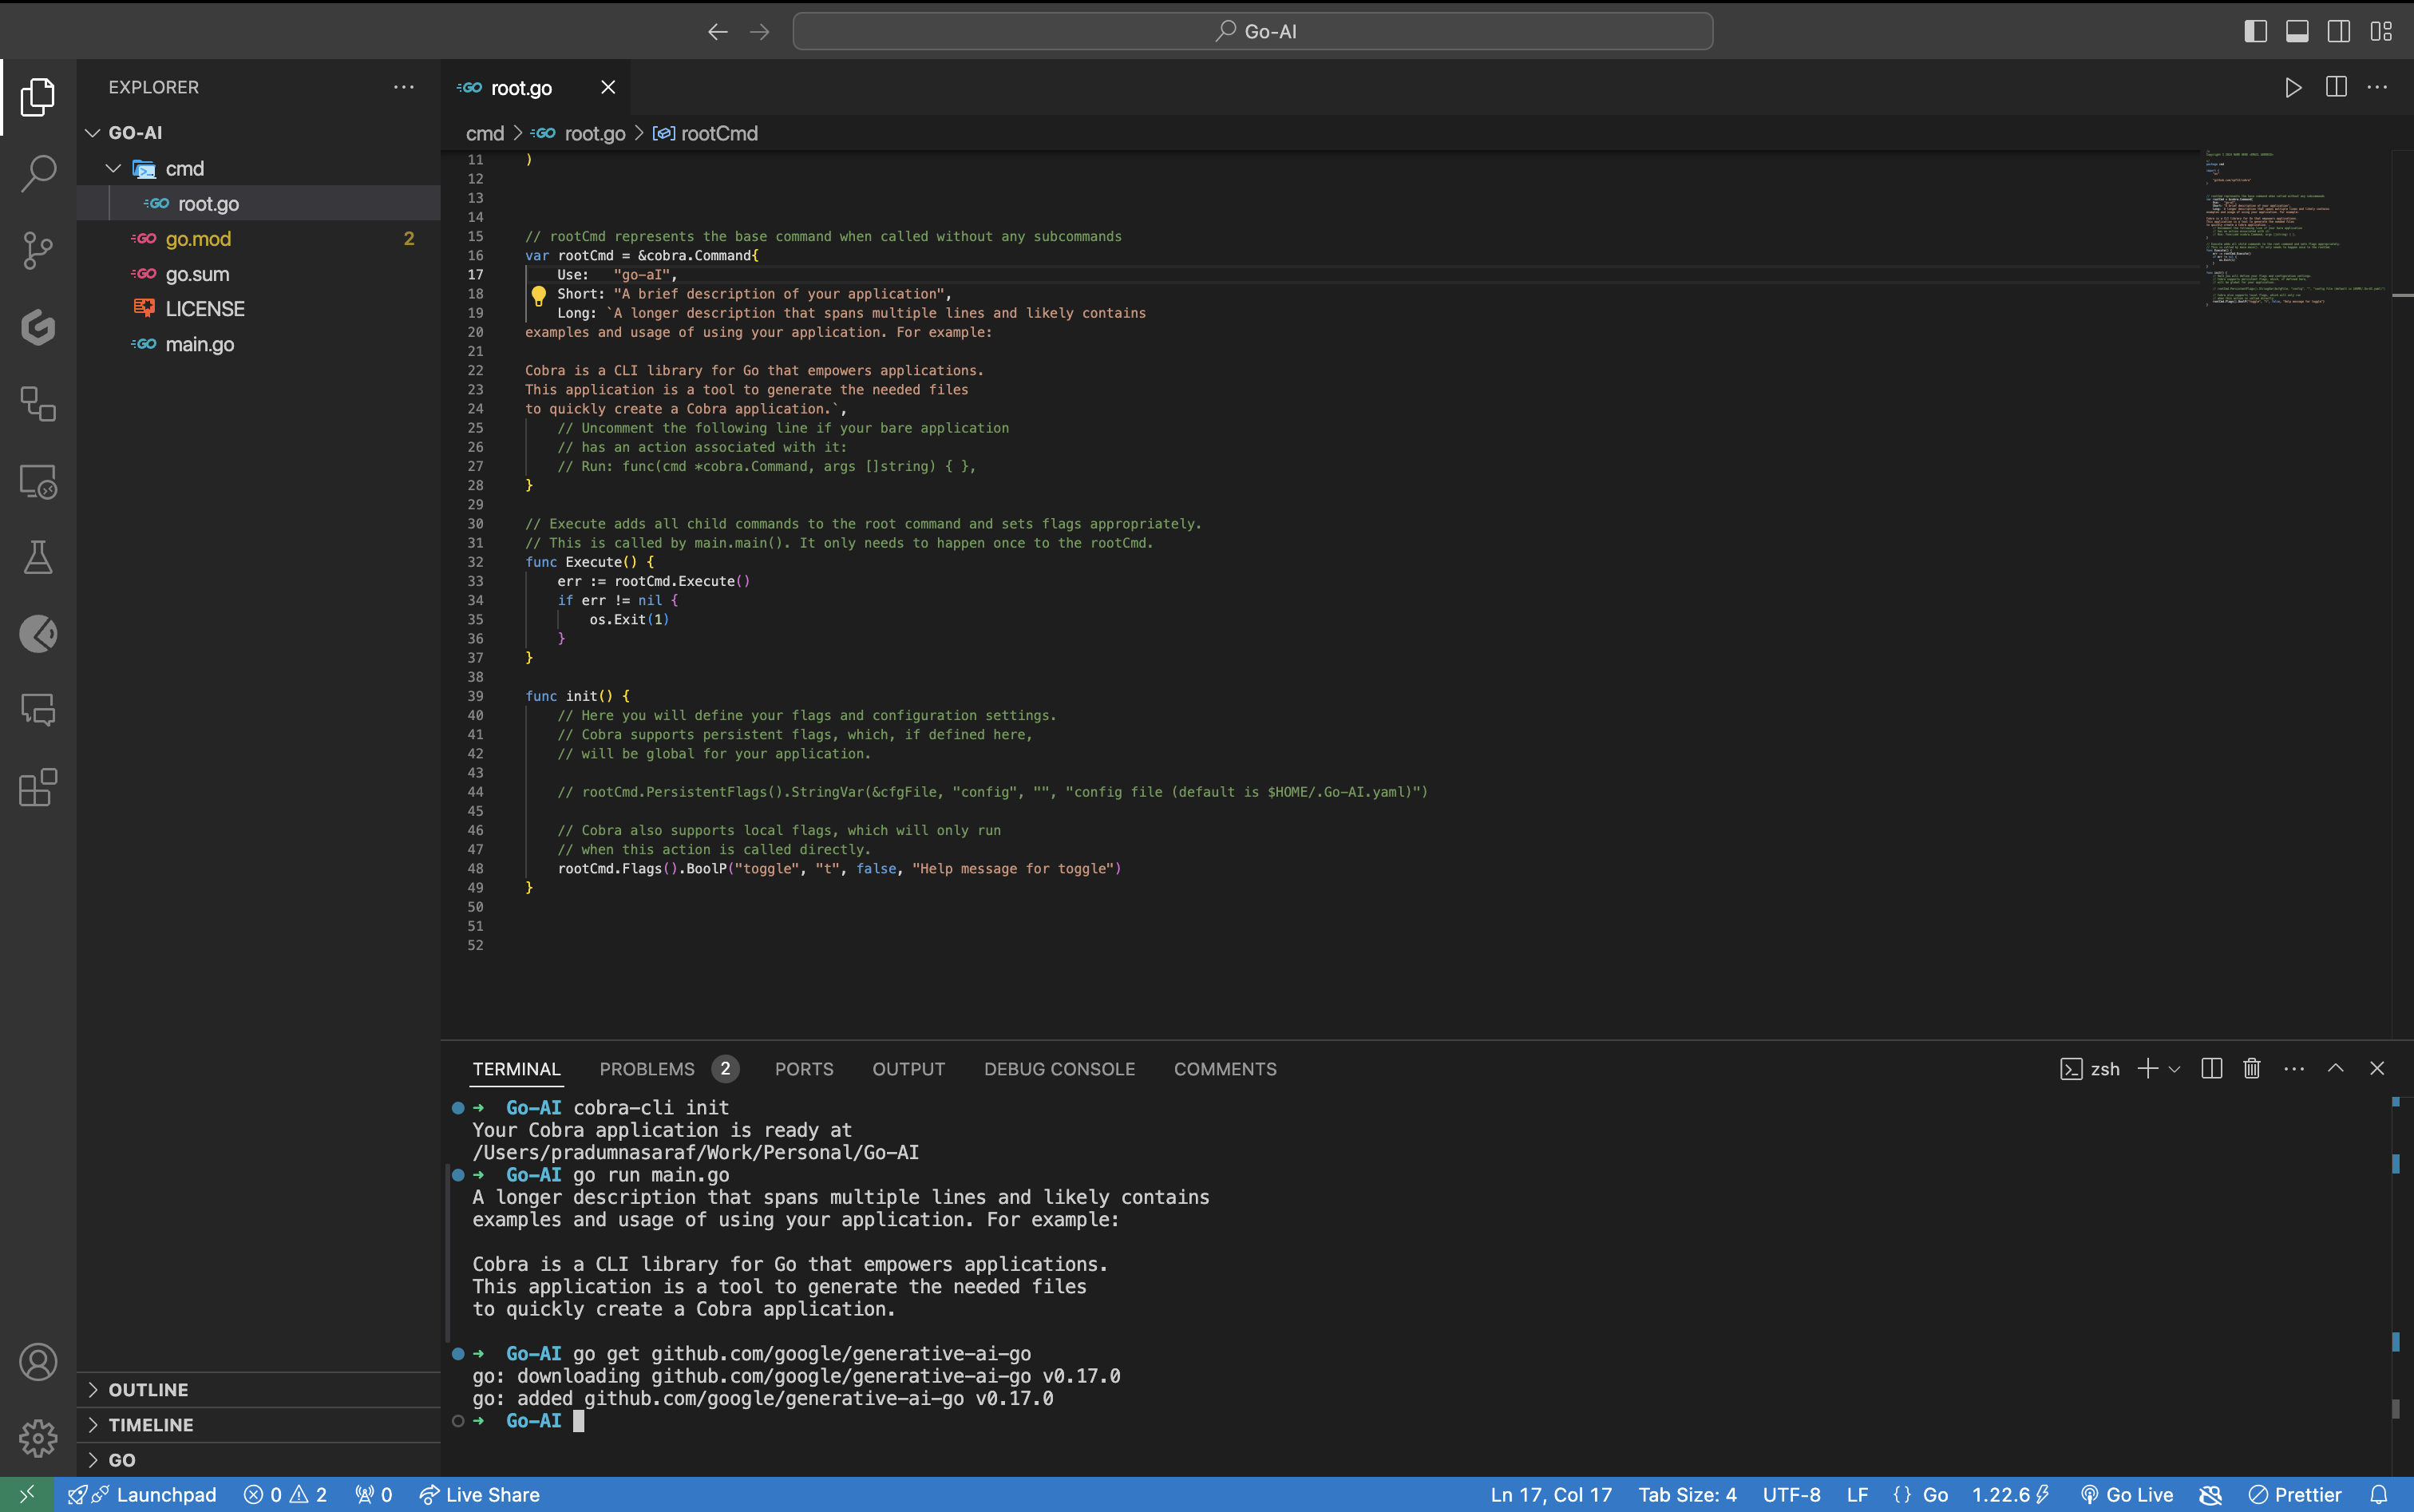2414x1512 pixels.
Task: Click the lightbulb code action icon
Action: pyautogui.click(x=538, y=295)
